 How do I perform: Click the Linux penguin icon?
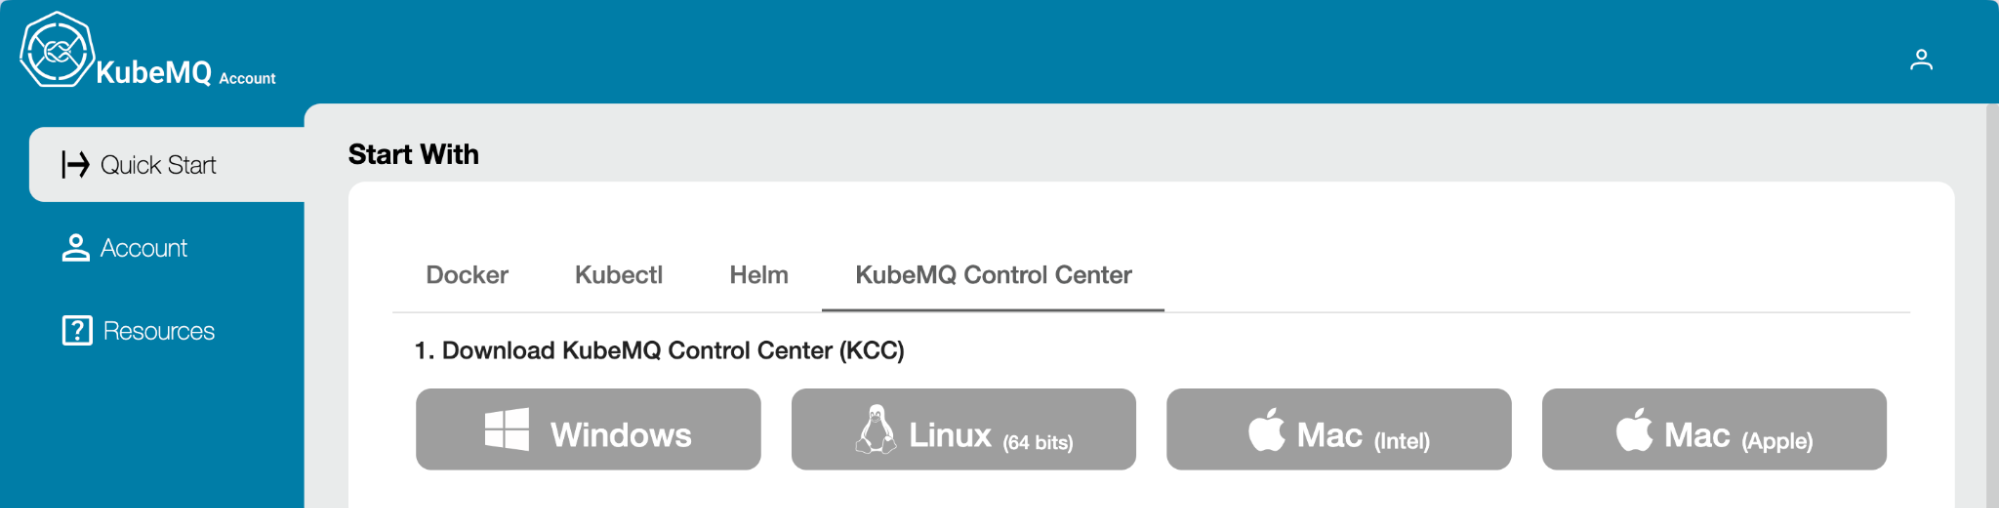coord(876,430)
